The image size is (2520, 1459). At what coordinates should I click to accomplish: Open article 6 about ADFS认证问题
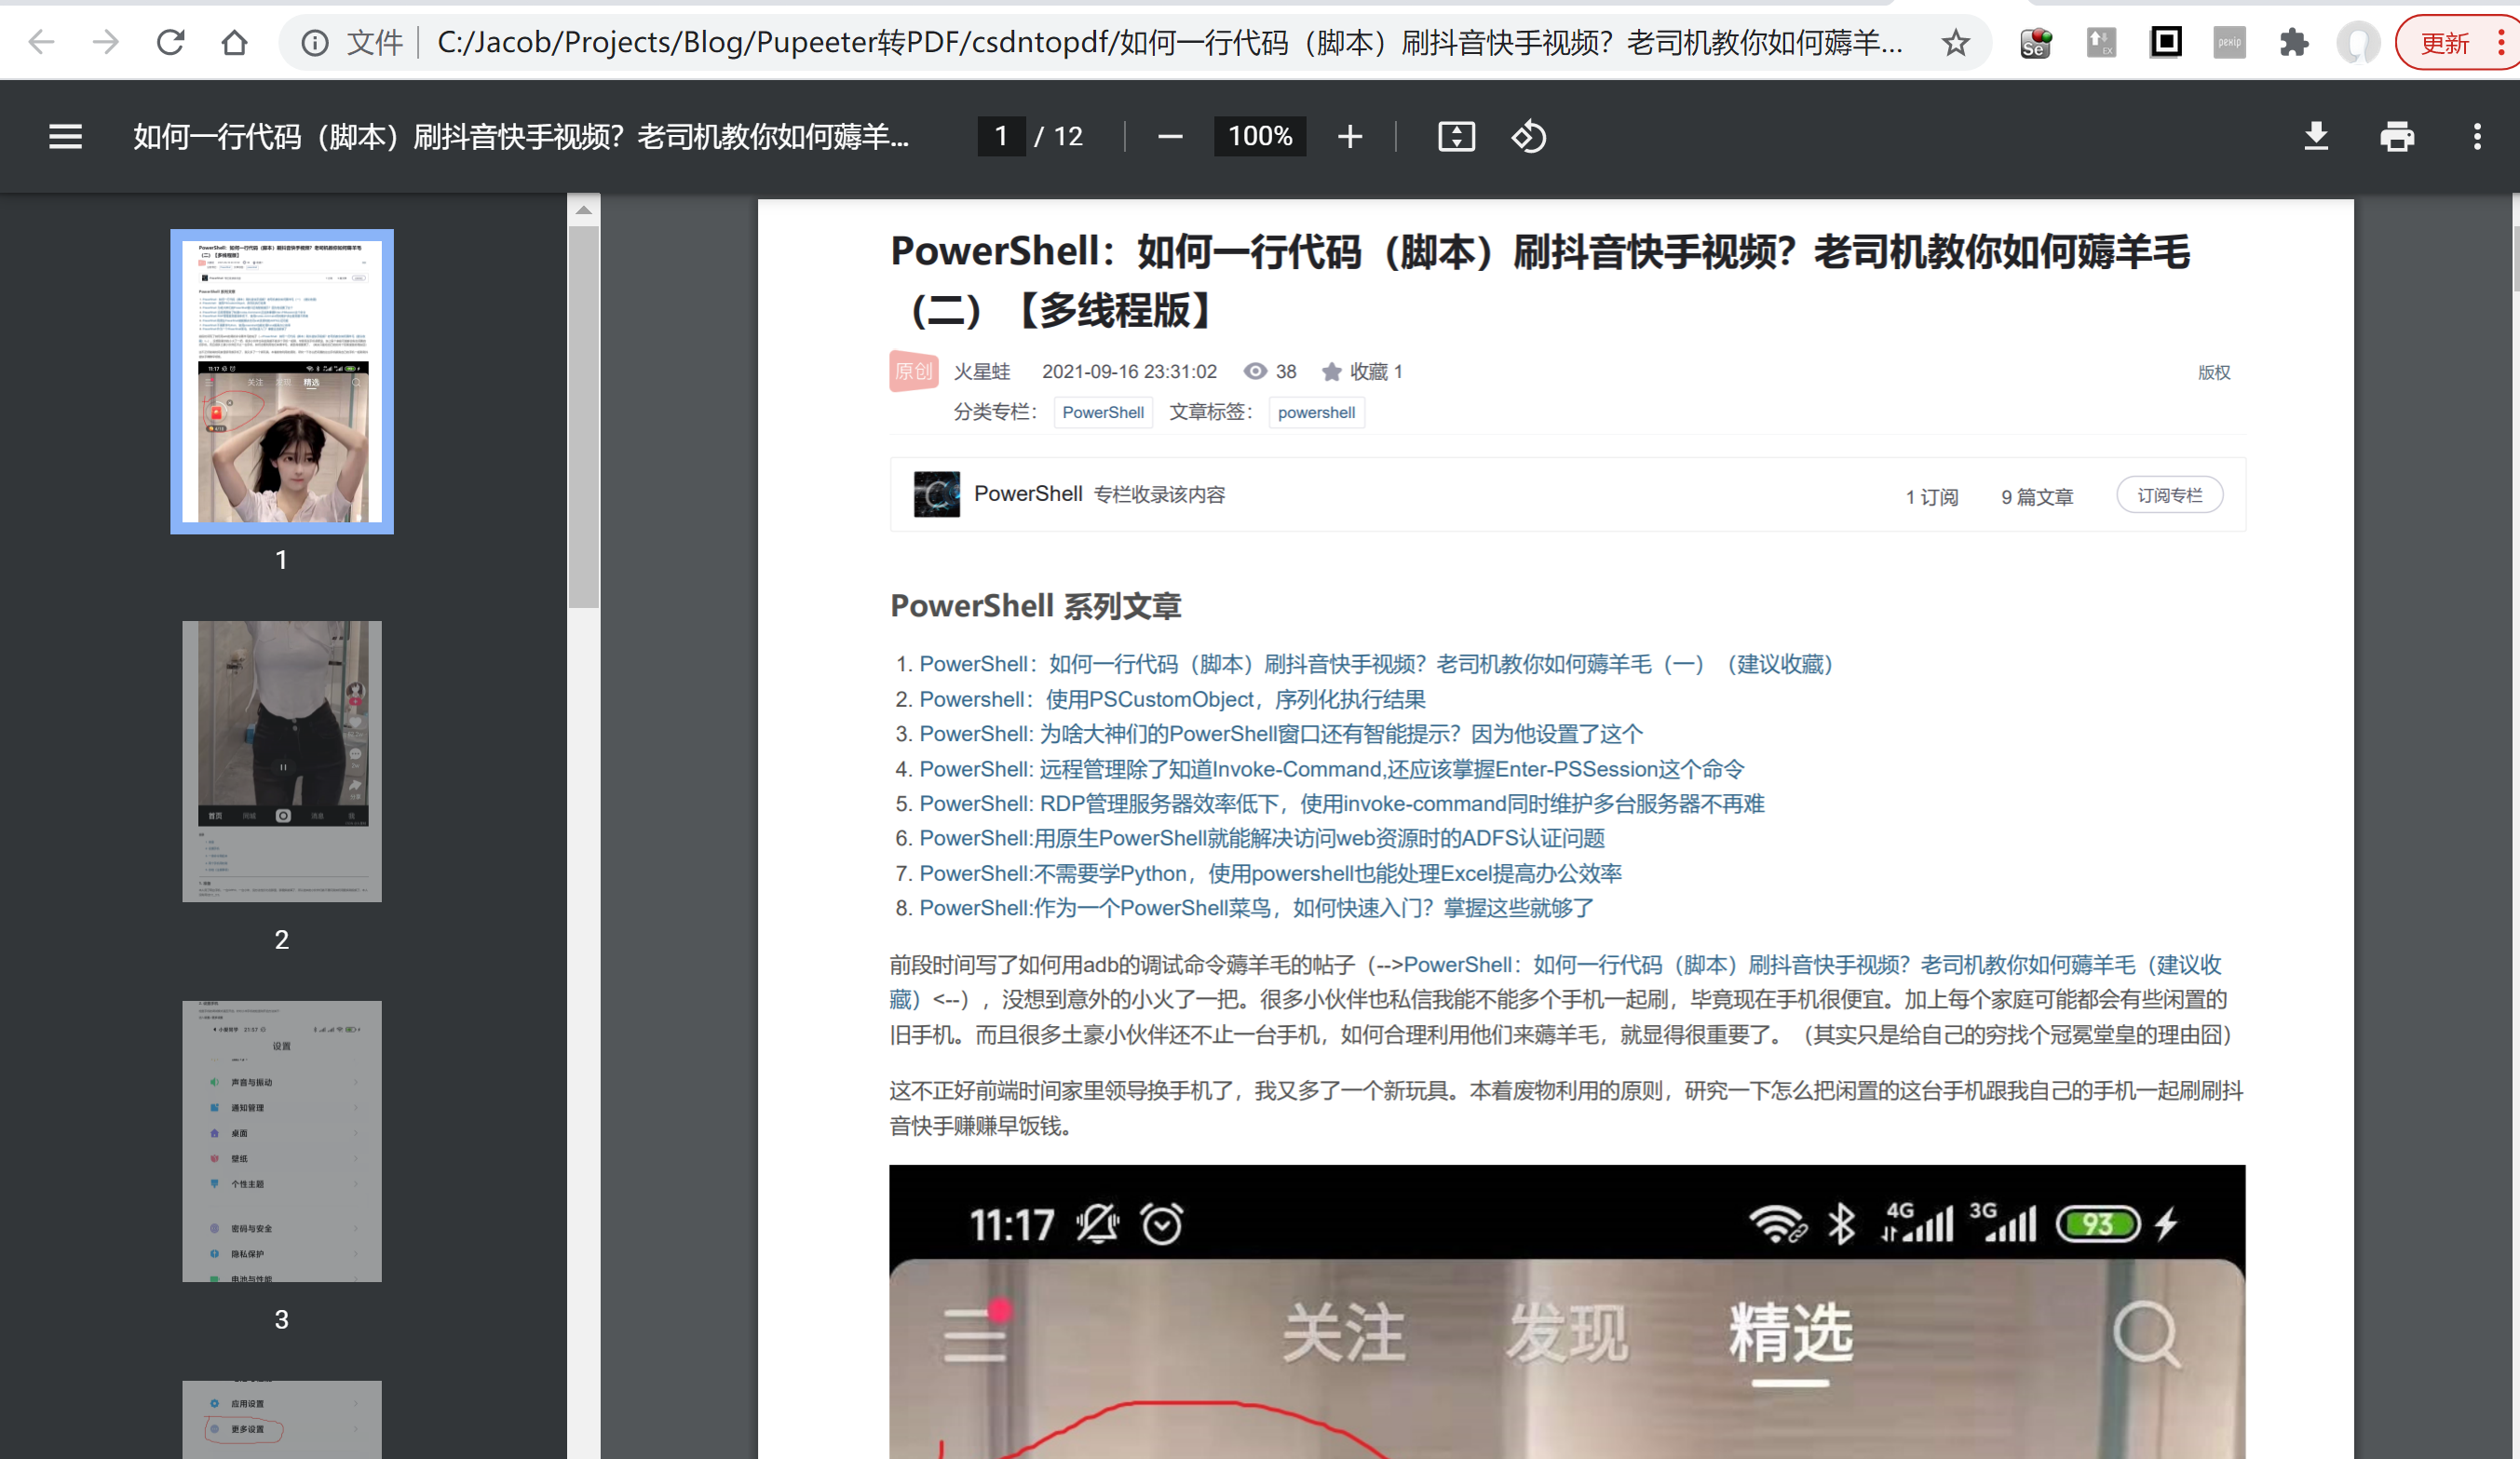(x=1262, y=838)
